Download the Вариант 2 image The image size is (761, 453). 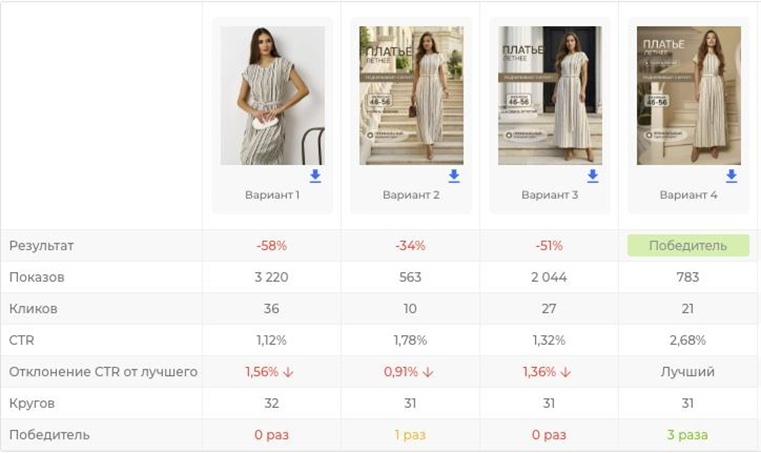(x=454, y=176)
